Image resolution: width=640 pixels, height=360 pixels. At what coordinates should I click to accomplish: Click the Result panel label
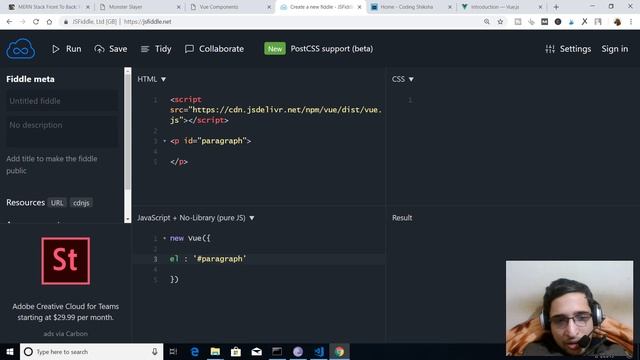[402, 218]
